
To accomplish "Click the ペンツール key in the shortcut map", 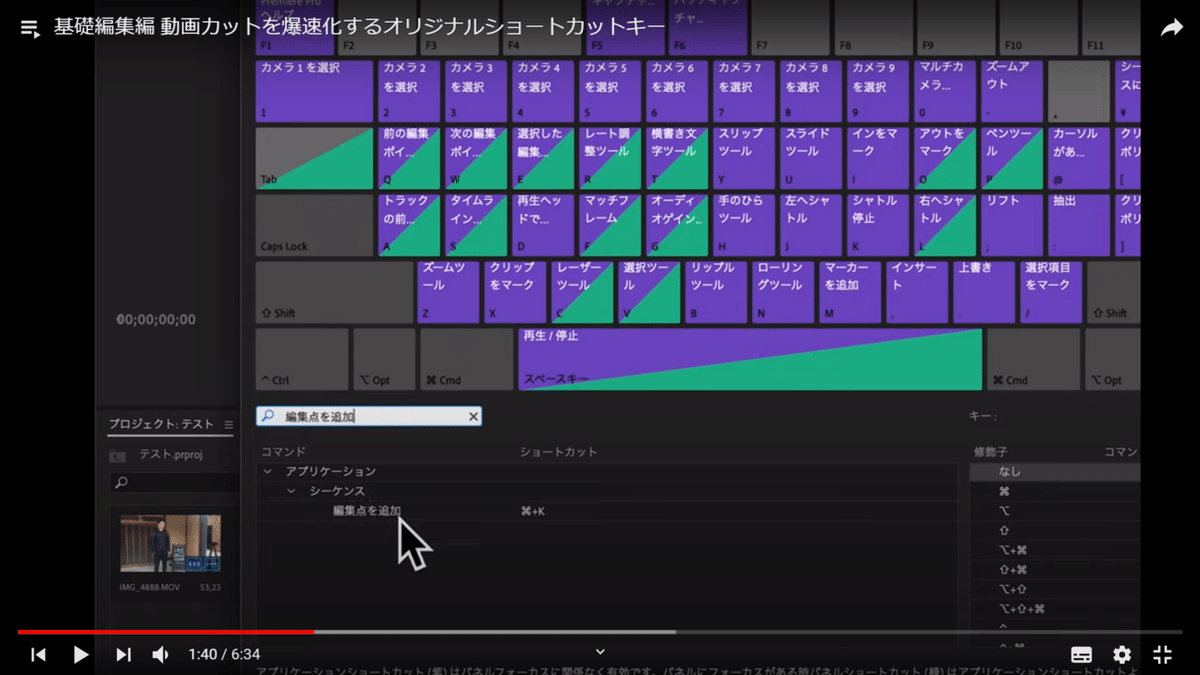I will pos(1012,157).
